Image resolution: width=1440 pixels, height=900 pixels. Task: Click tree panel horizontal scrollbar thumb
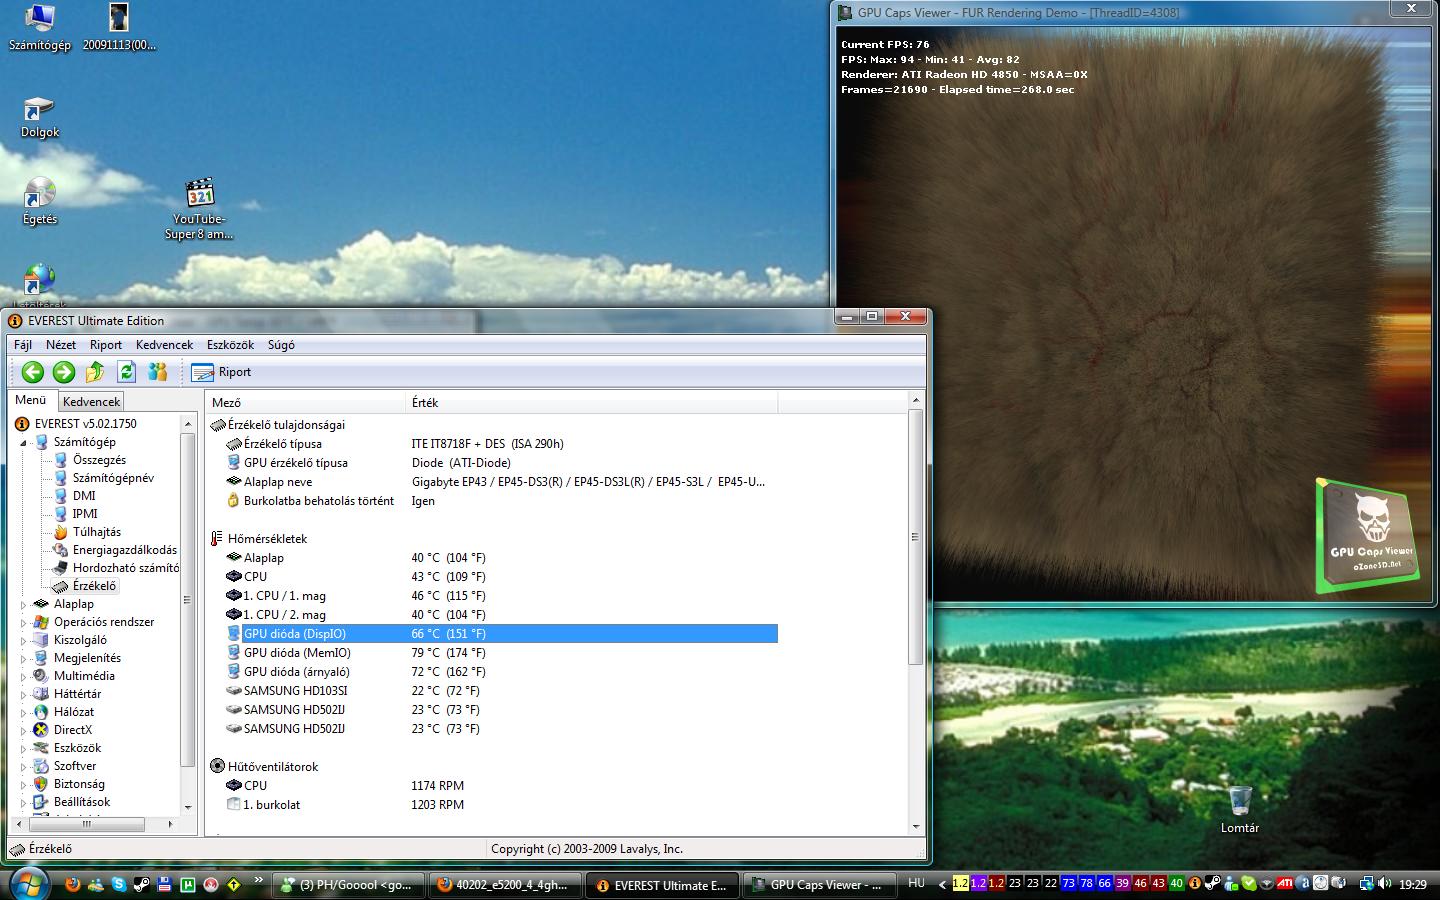(x=87, y=825)
